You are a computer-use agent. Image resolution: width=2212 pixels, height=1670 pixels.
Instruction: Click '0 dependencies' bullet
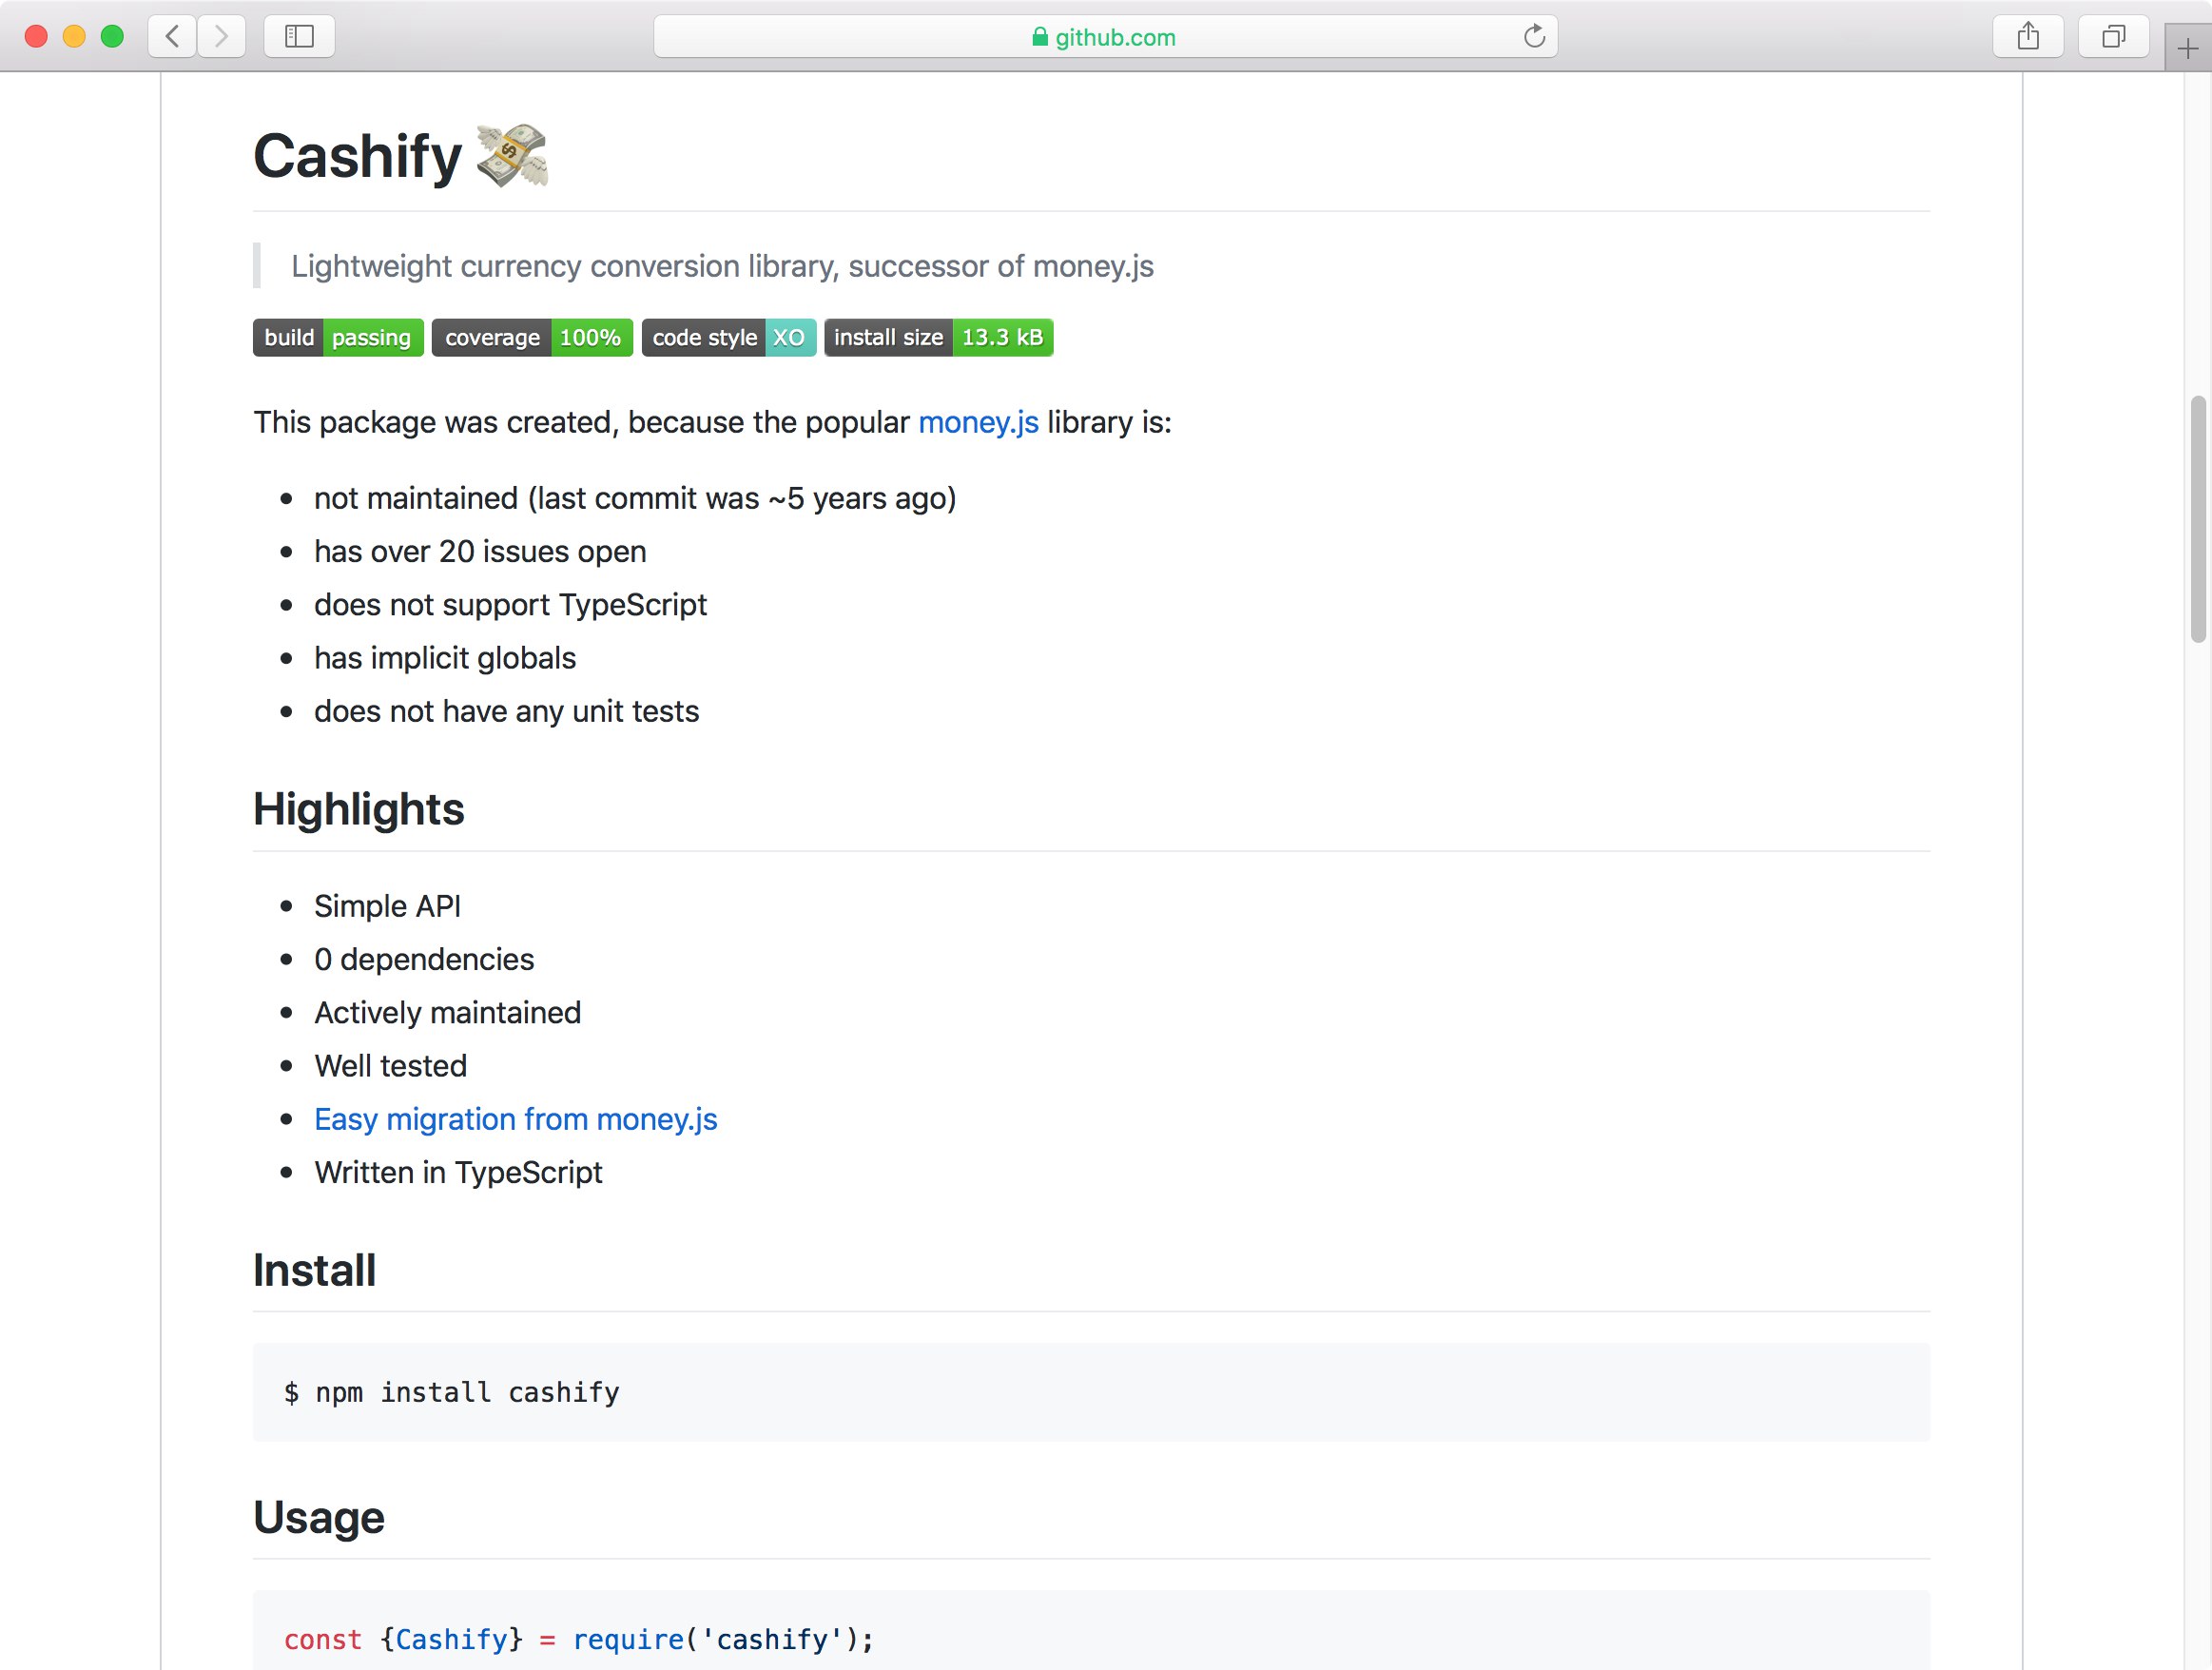[x=424, y=959]
